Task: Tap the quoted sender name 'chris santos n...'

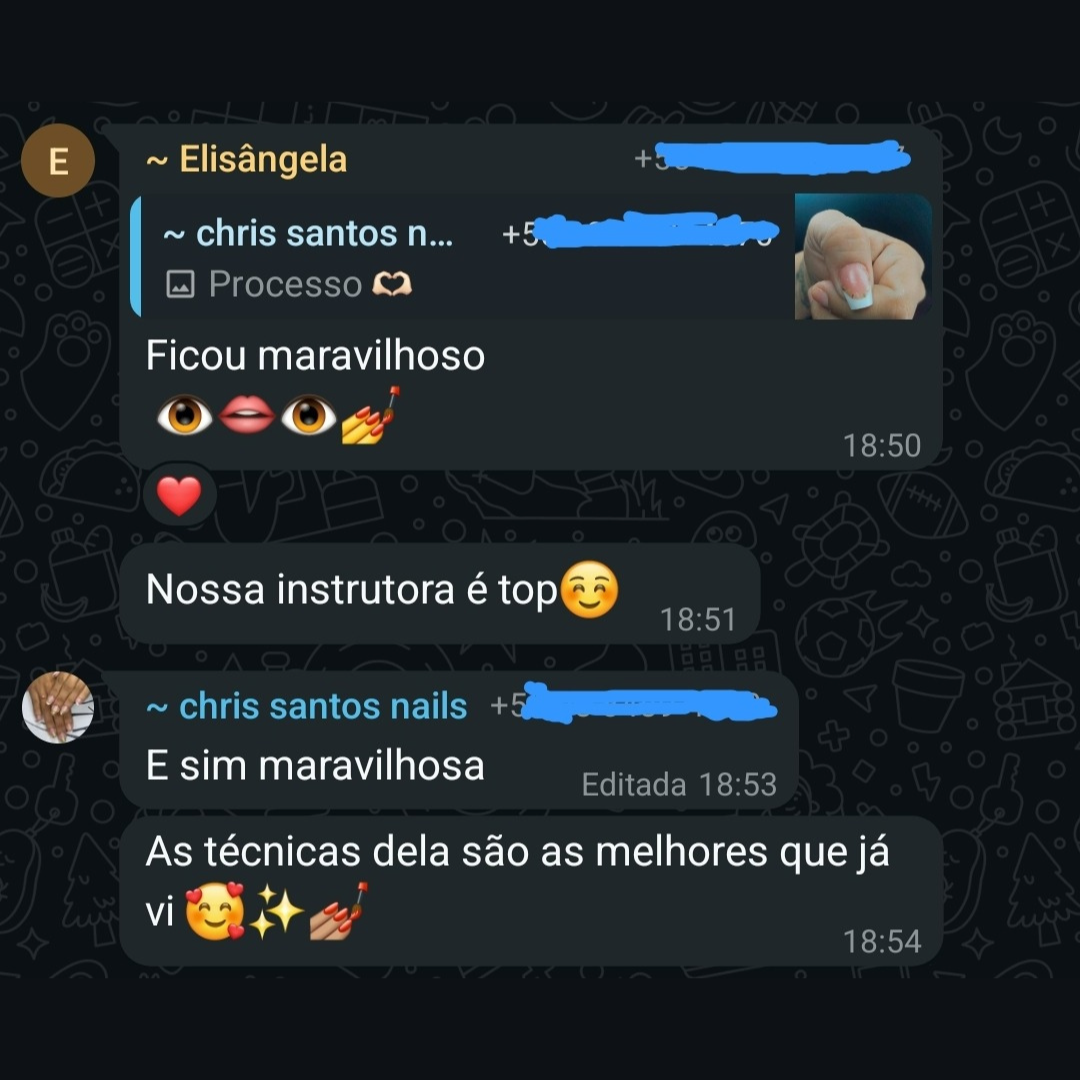Action: point(308,233)
